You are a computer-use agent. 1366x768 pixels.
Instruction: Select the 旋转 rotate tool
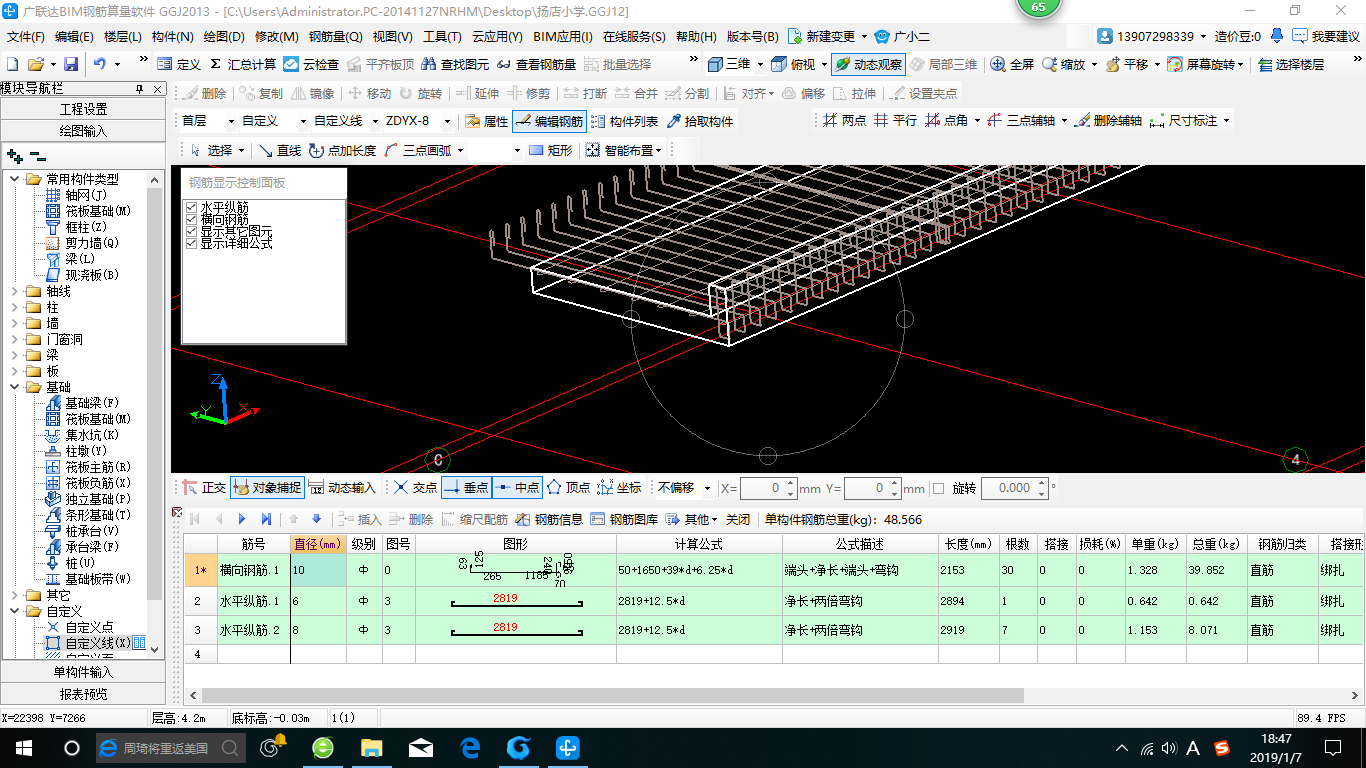pyautogui.click(x=420, y=93)
